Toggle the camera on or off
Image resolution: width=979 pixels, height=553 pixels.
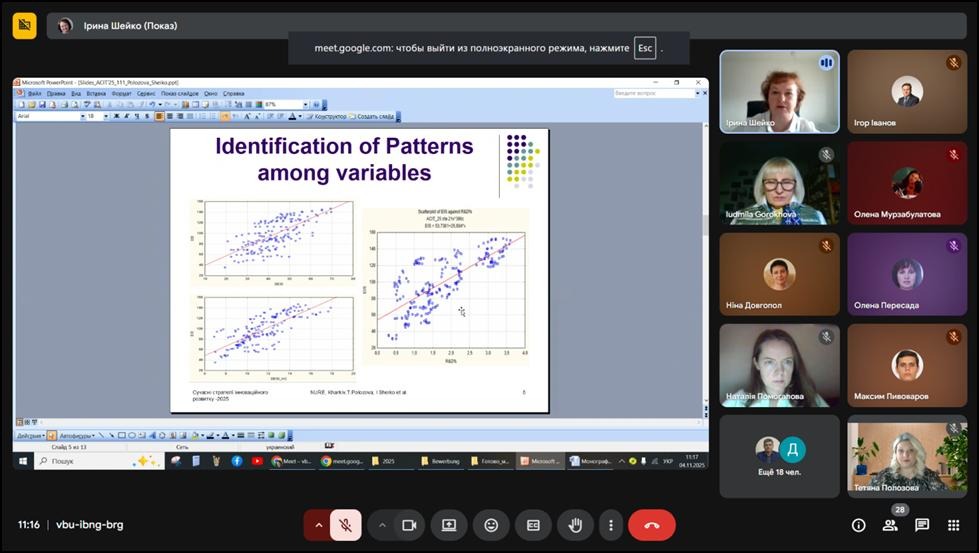coord(408,525)
